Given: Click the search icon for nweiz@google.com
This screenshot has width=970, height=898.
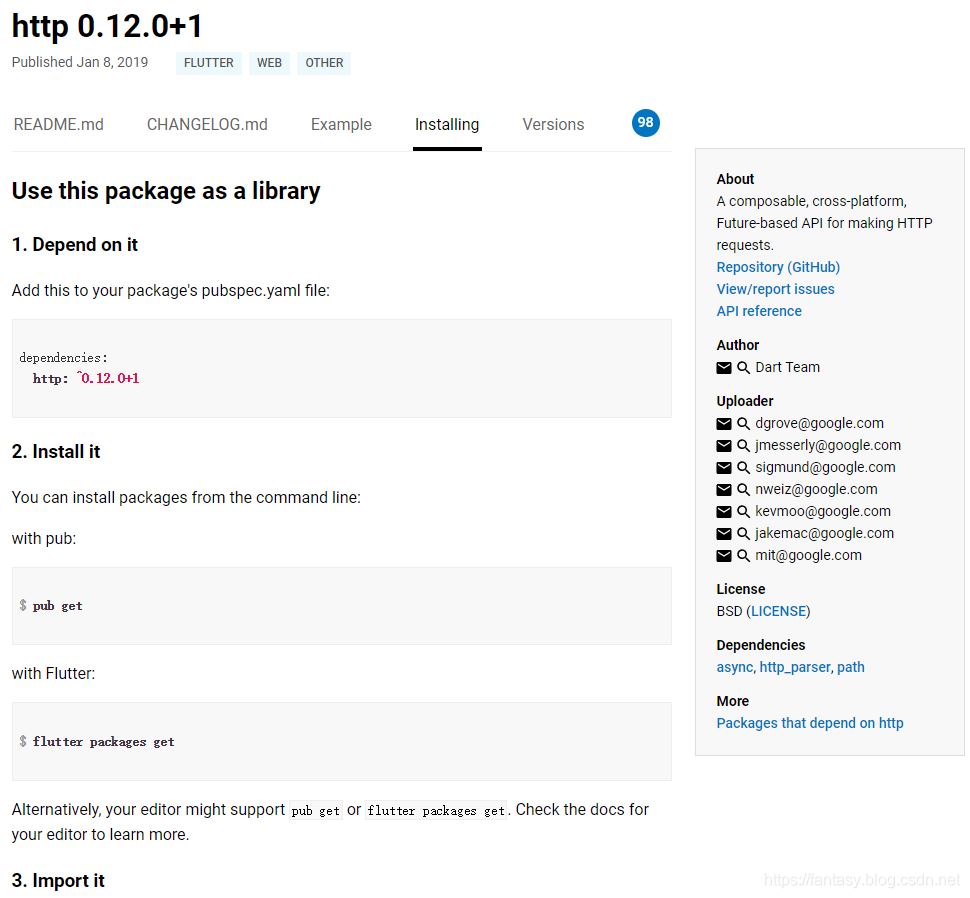Looking at the screenshot, I should coord(744,490).
